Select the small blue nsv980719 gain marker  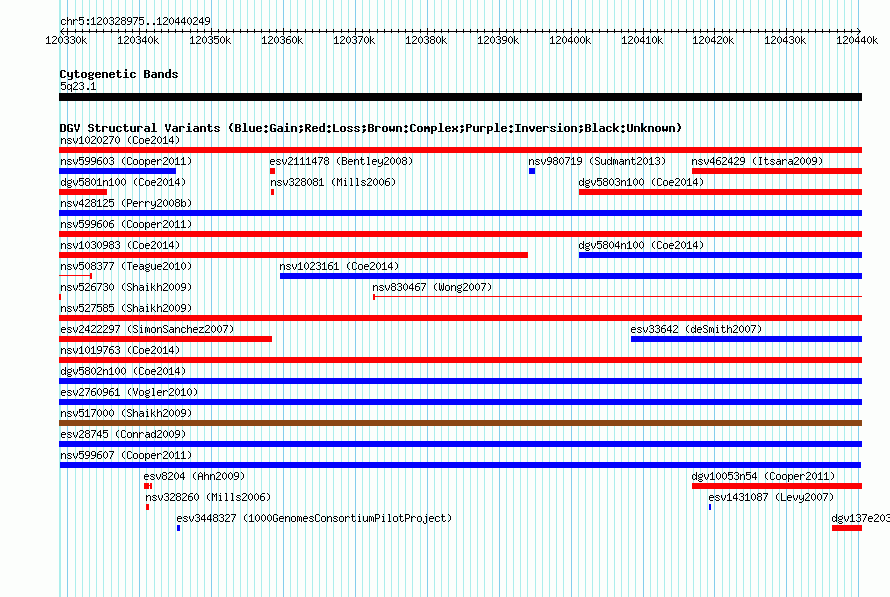pyautogui.click(x=532, y=171)
